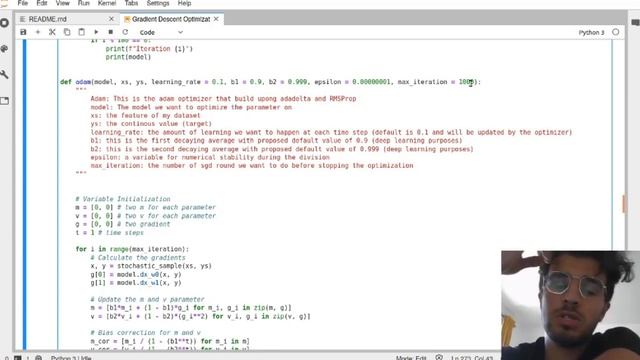Click the Python 3 kernel name

(591, 32)
